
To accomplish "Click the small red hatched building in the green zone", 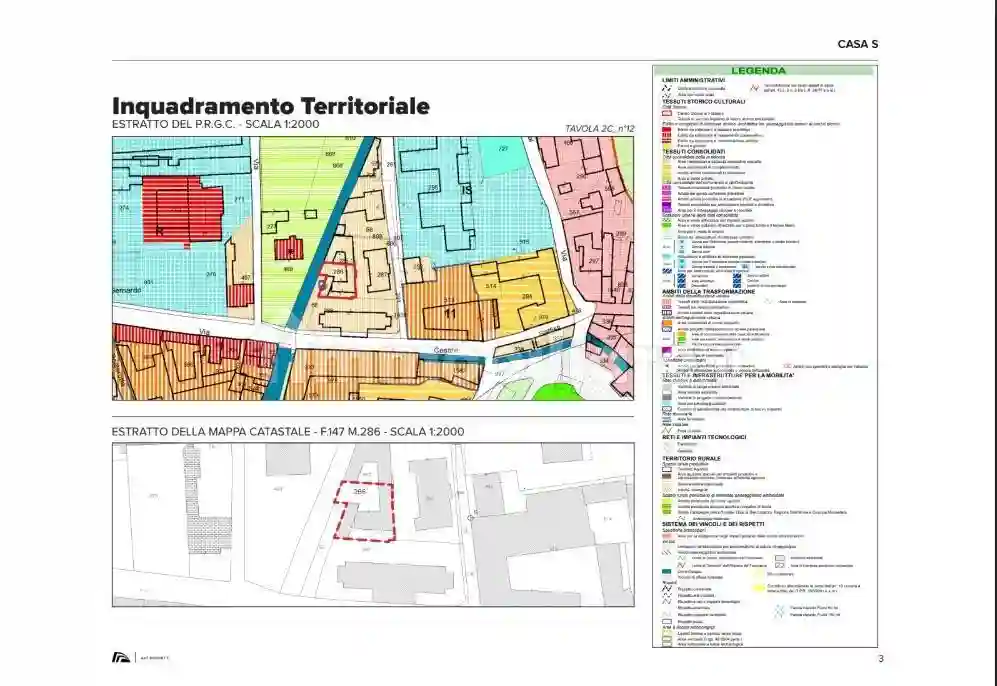I will [291, 247].
